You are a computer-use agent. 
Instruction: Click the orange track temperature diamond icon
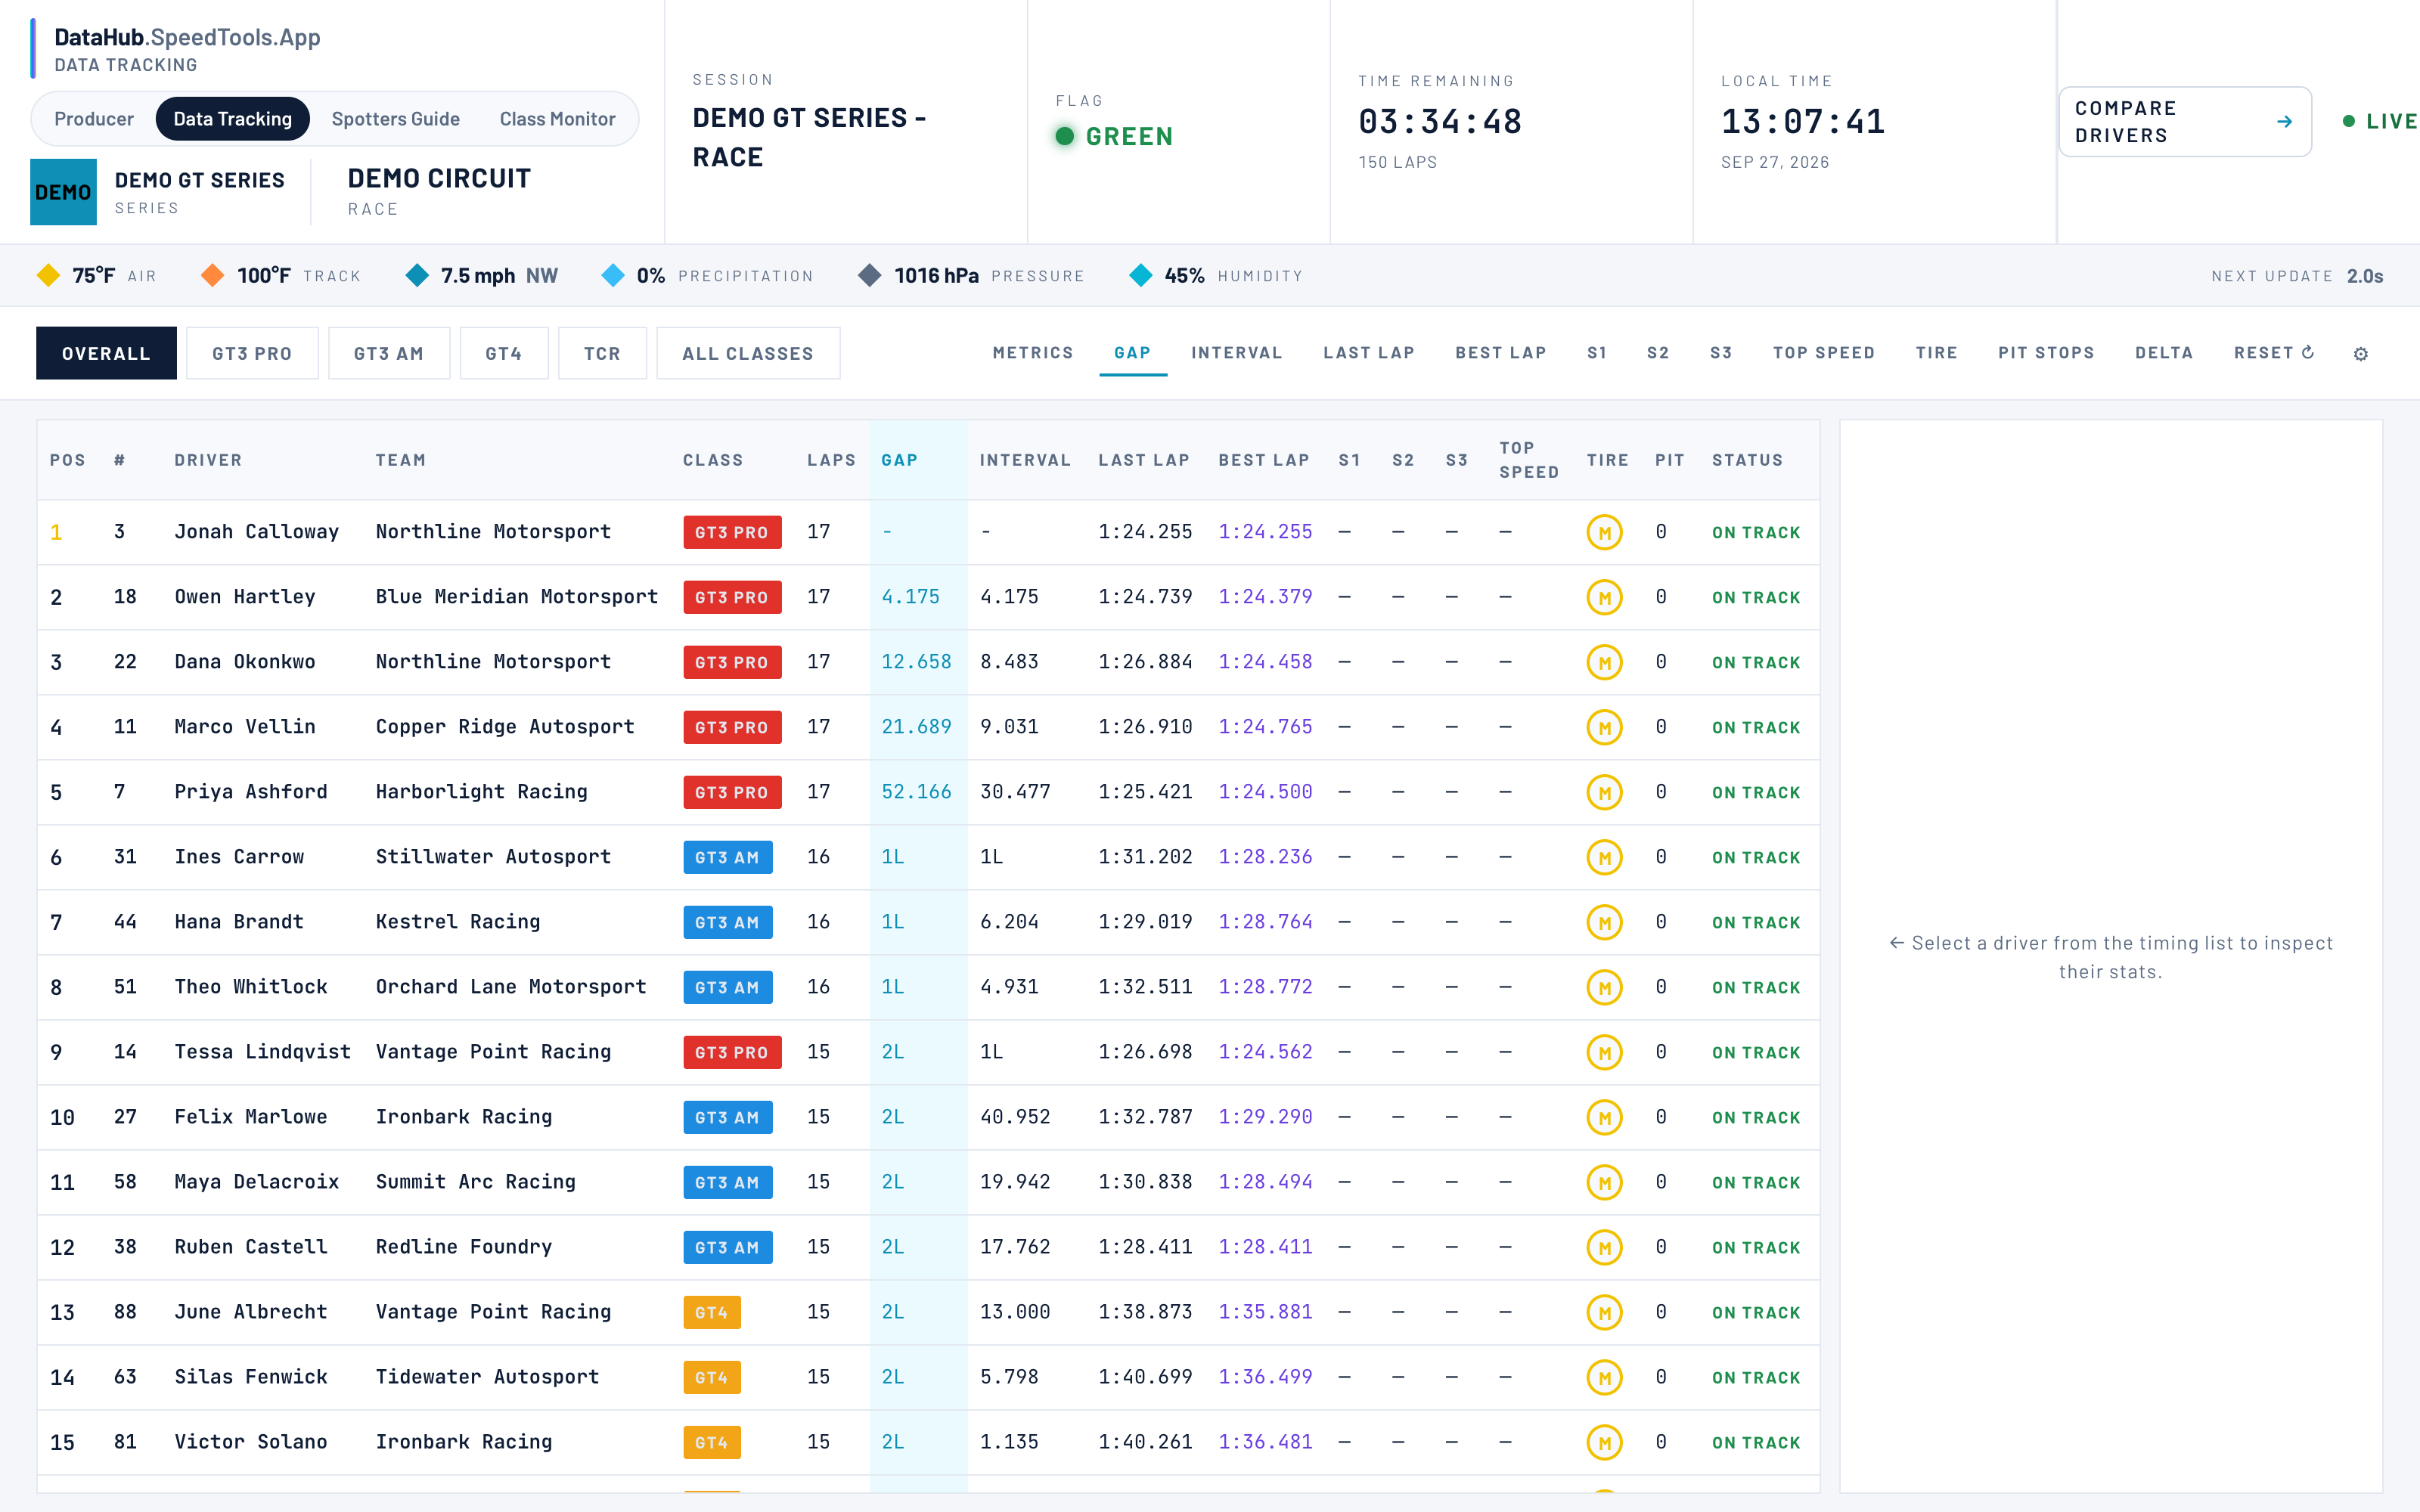coord(212,275)
